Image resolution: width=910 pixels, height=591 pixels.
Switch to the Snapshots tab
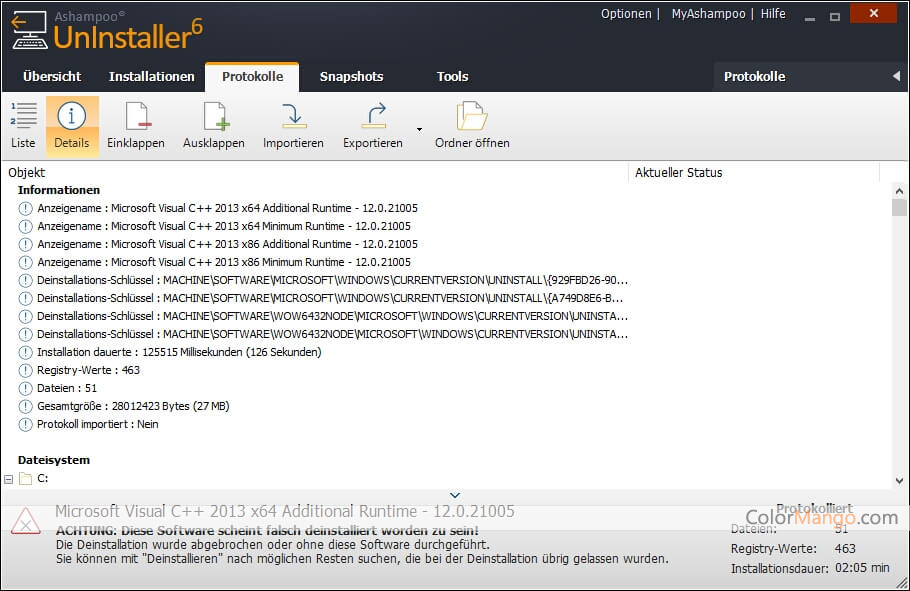tap(351, 77)
